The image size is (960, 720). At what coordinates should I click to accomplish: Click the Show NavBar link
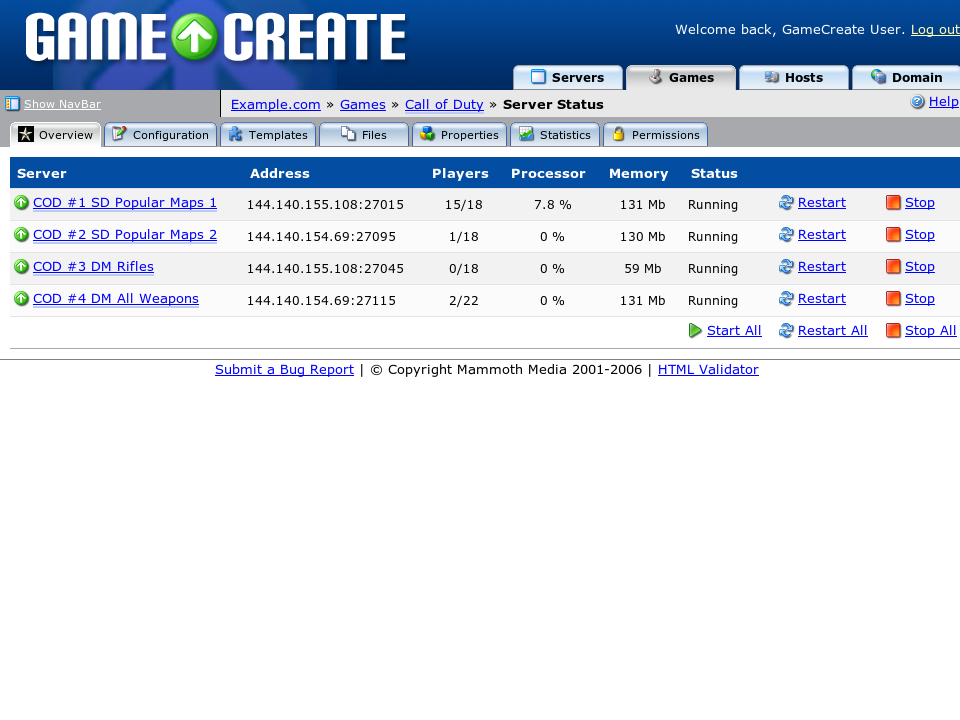coord(62,104)
